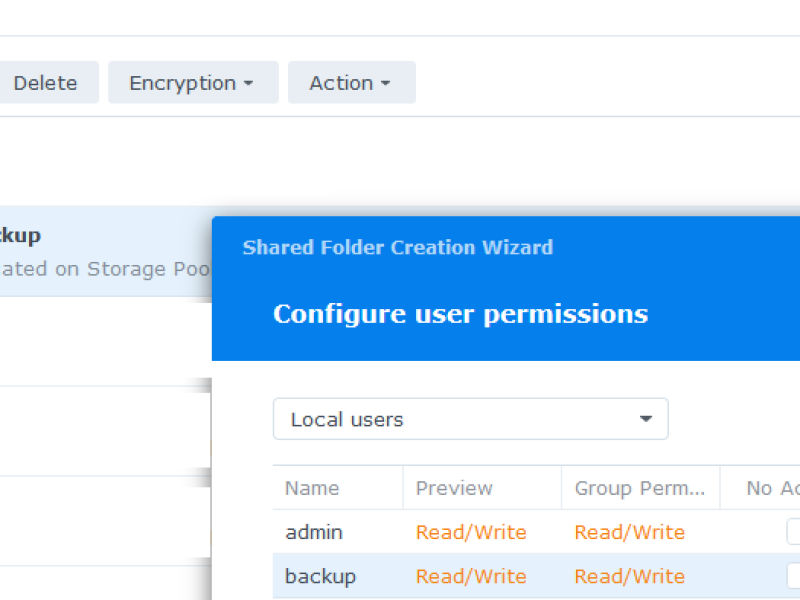The image size is (800, 600).
Task: Click the Preview column header
Action: coord(482,488)
